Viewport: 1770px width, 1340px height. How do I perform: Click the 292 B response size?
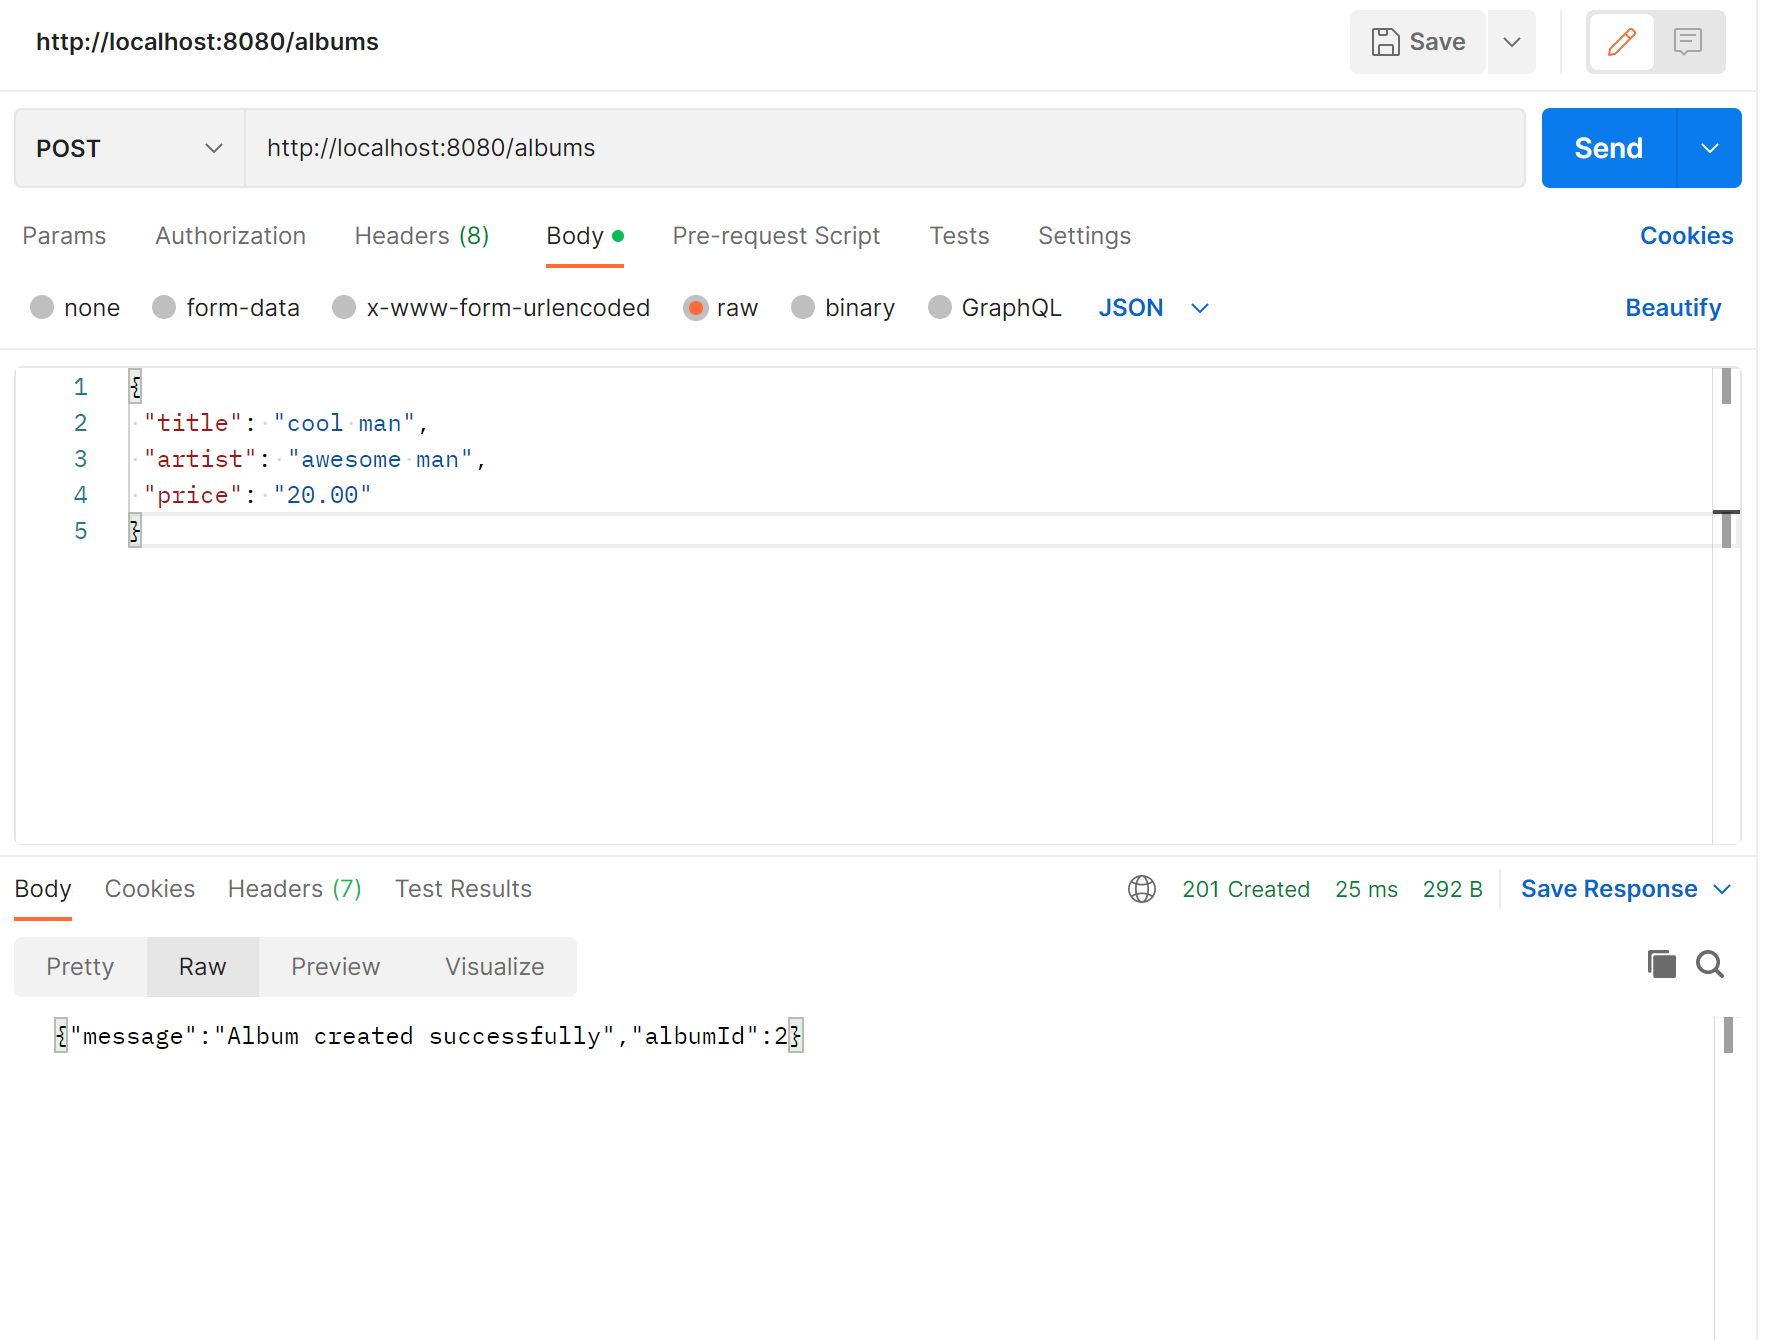point(1452,889)
